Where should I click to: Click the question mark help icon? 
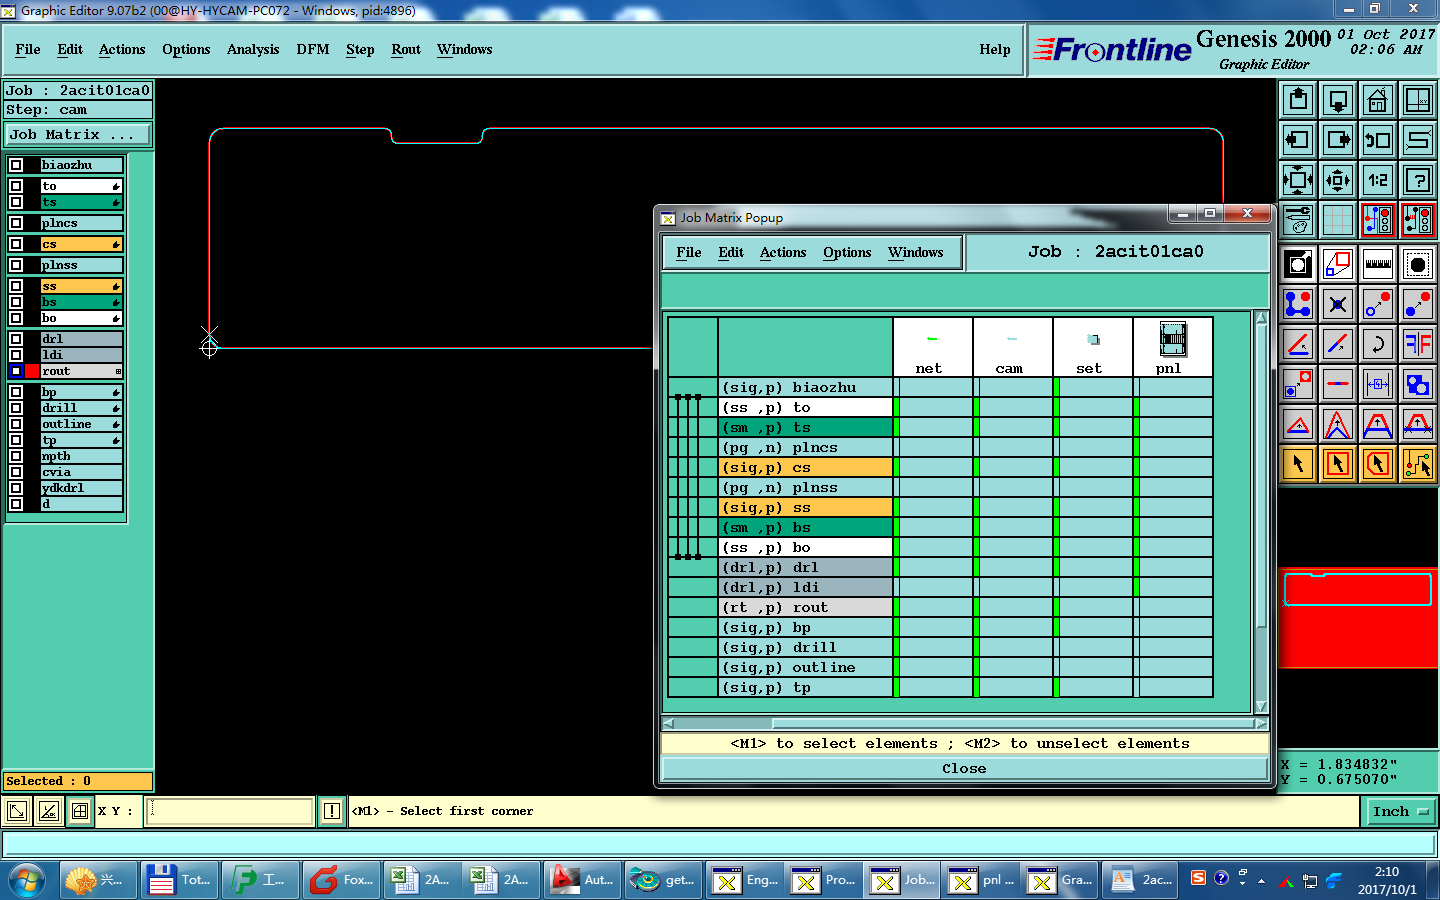tap(1418, 180)
